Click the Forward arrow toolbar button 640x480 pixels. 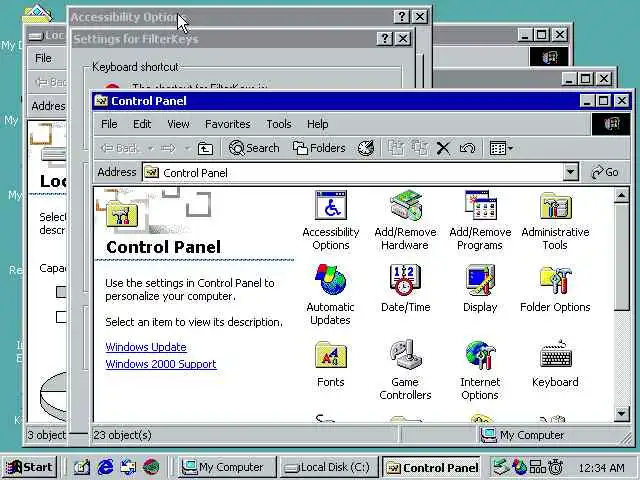click(168, 148)
